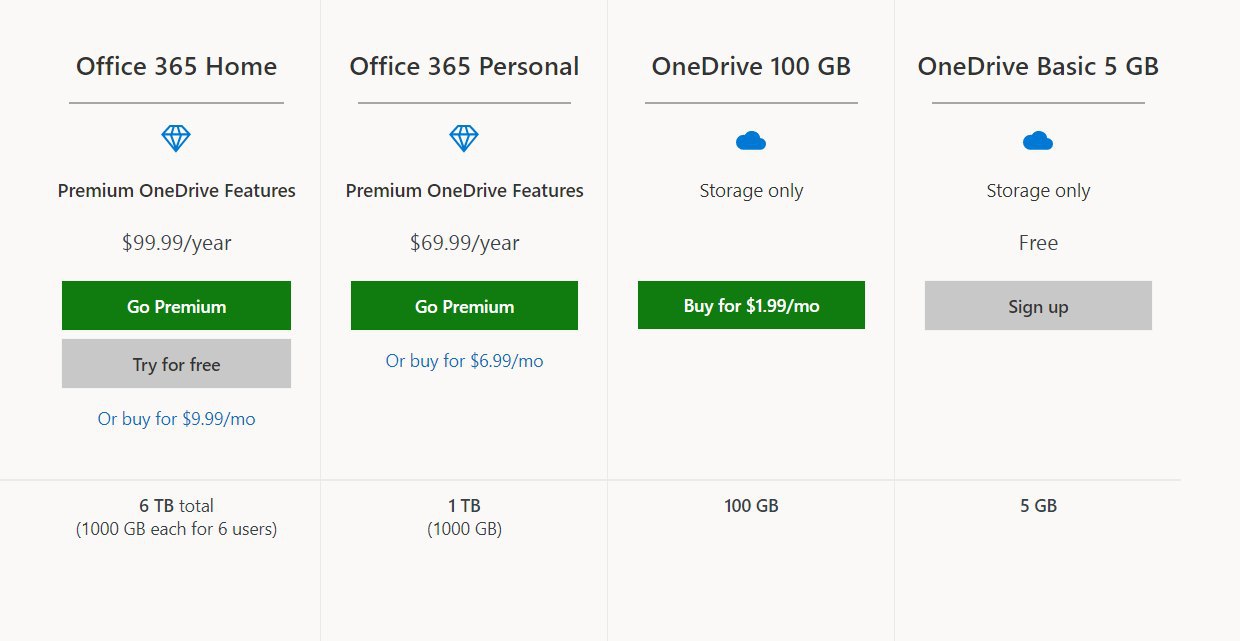Click 'Premium OneDrive Features' under Office 365 Home
The width and height of the screenshot is (1240, 641).
176,190
